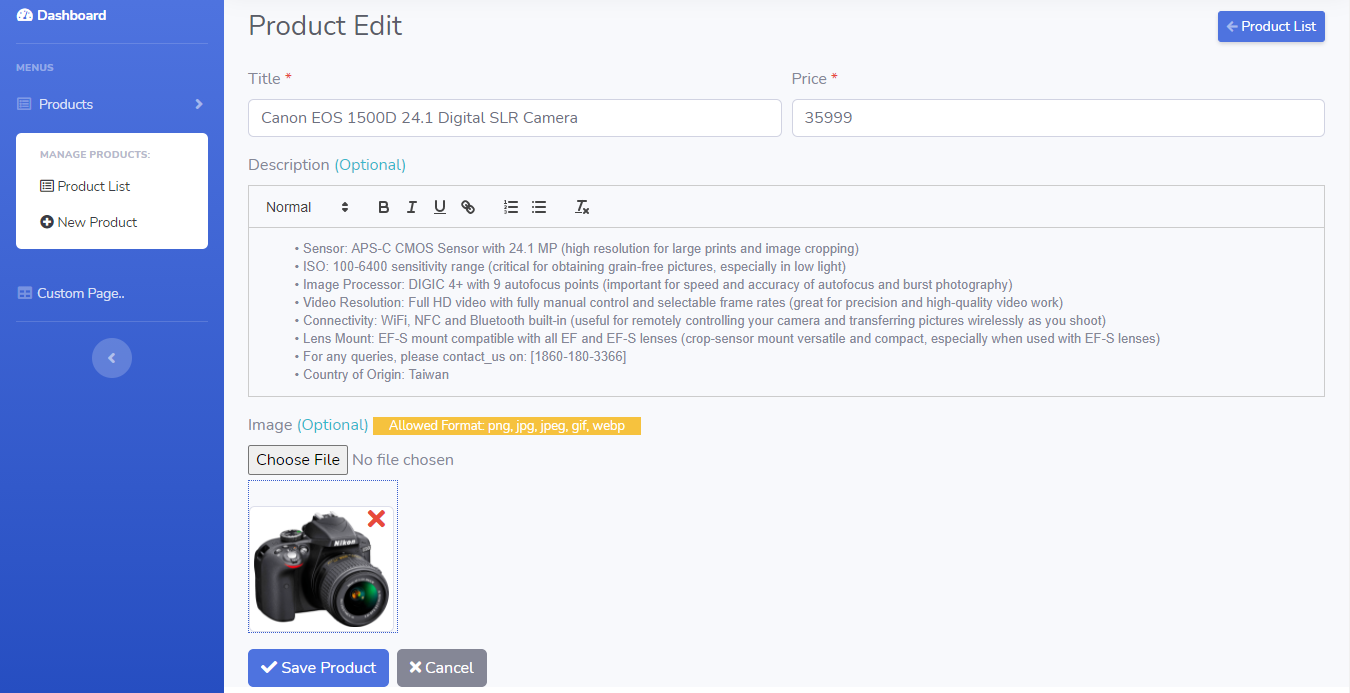Click the Dashboard icon in the header
The height and width of the screenshot is (693, 1350).
tap(22, 14)
